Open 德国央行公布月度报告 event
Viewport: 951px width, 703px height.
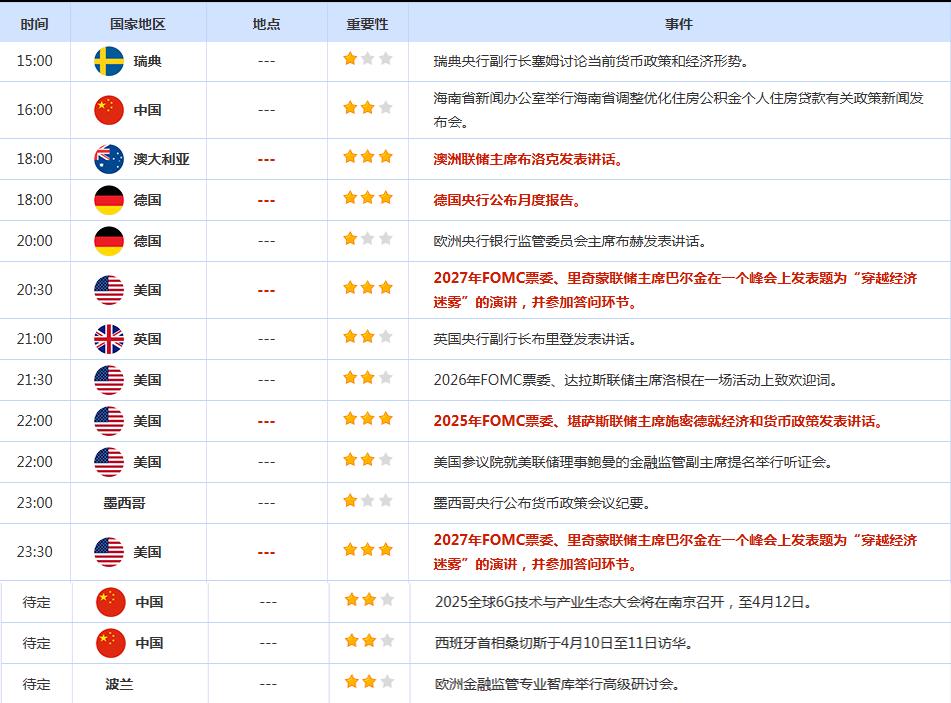[507, 200]
